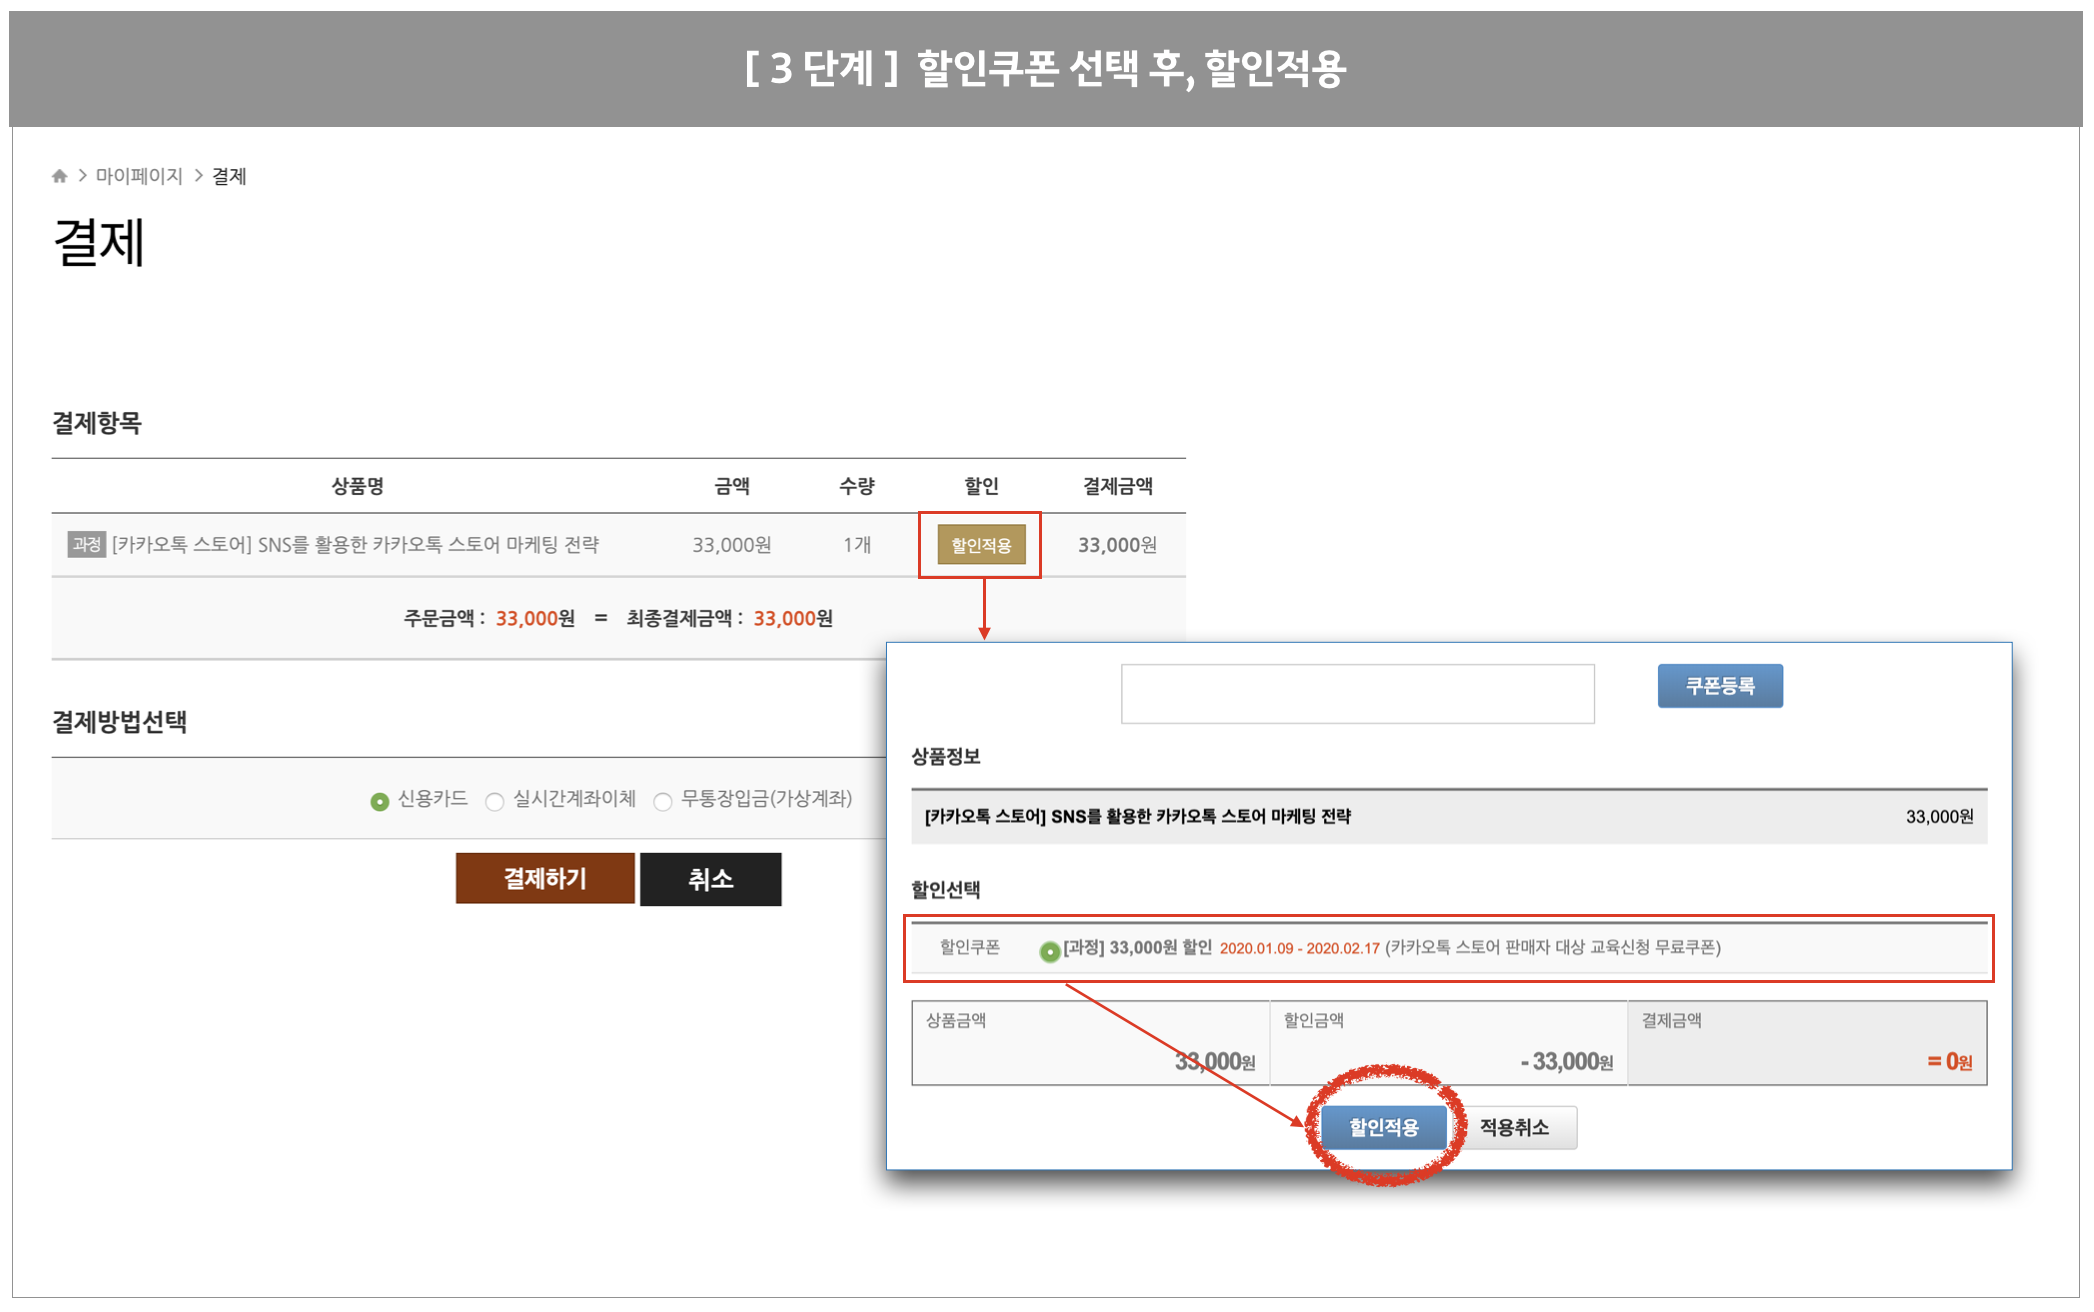Image resolution: width=2094 pixels, height=1312 pixels.
Task: Click the black 취소 button
Action: (711, 879)
